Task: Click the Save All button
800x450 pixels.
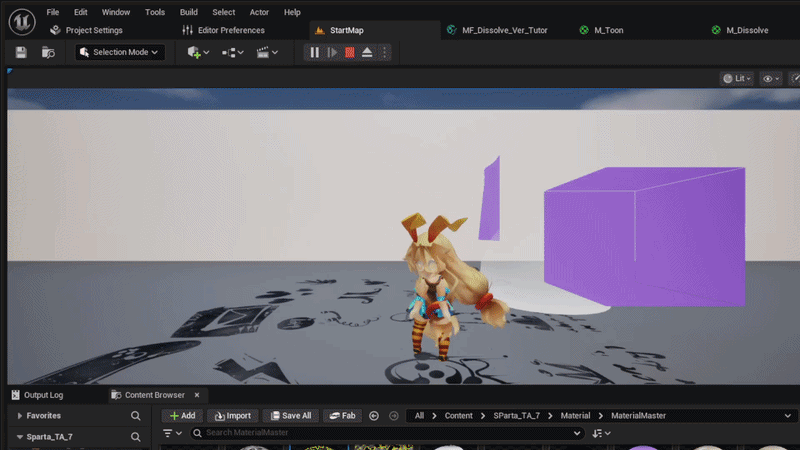Action: (x=291, y=416)
